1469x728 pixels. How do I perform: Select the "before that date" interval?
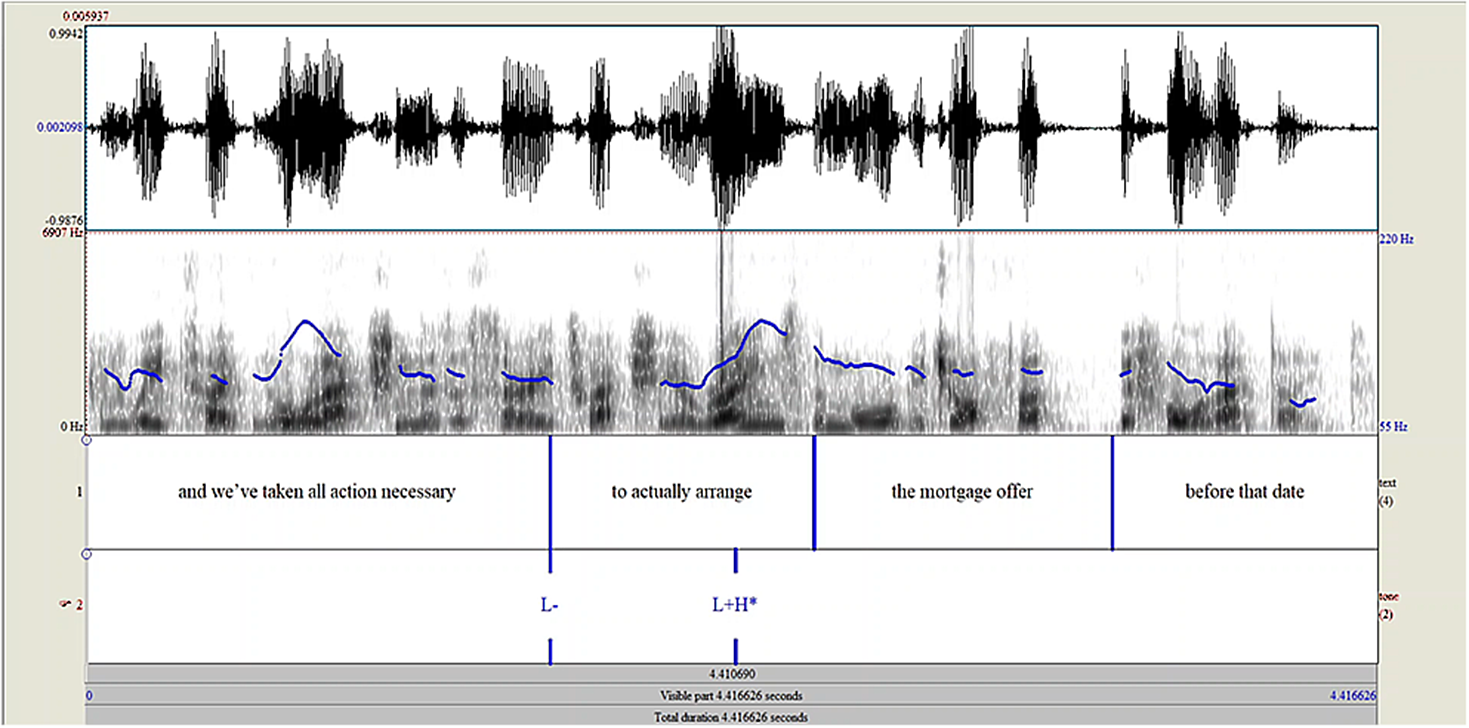pyautogui.click(x=1244, y=492)
